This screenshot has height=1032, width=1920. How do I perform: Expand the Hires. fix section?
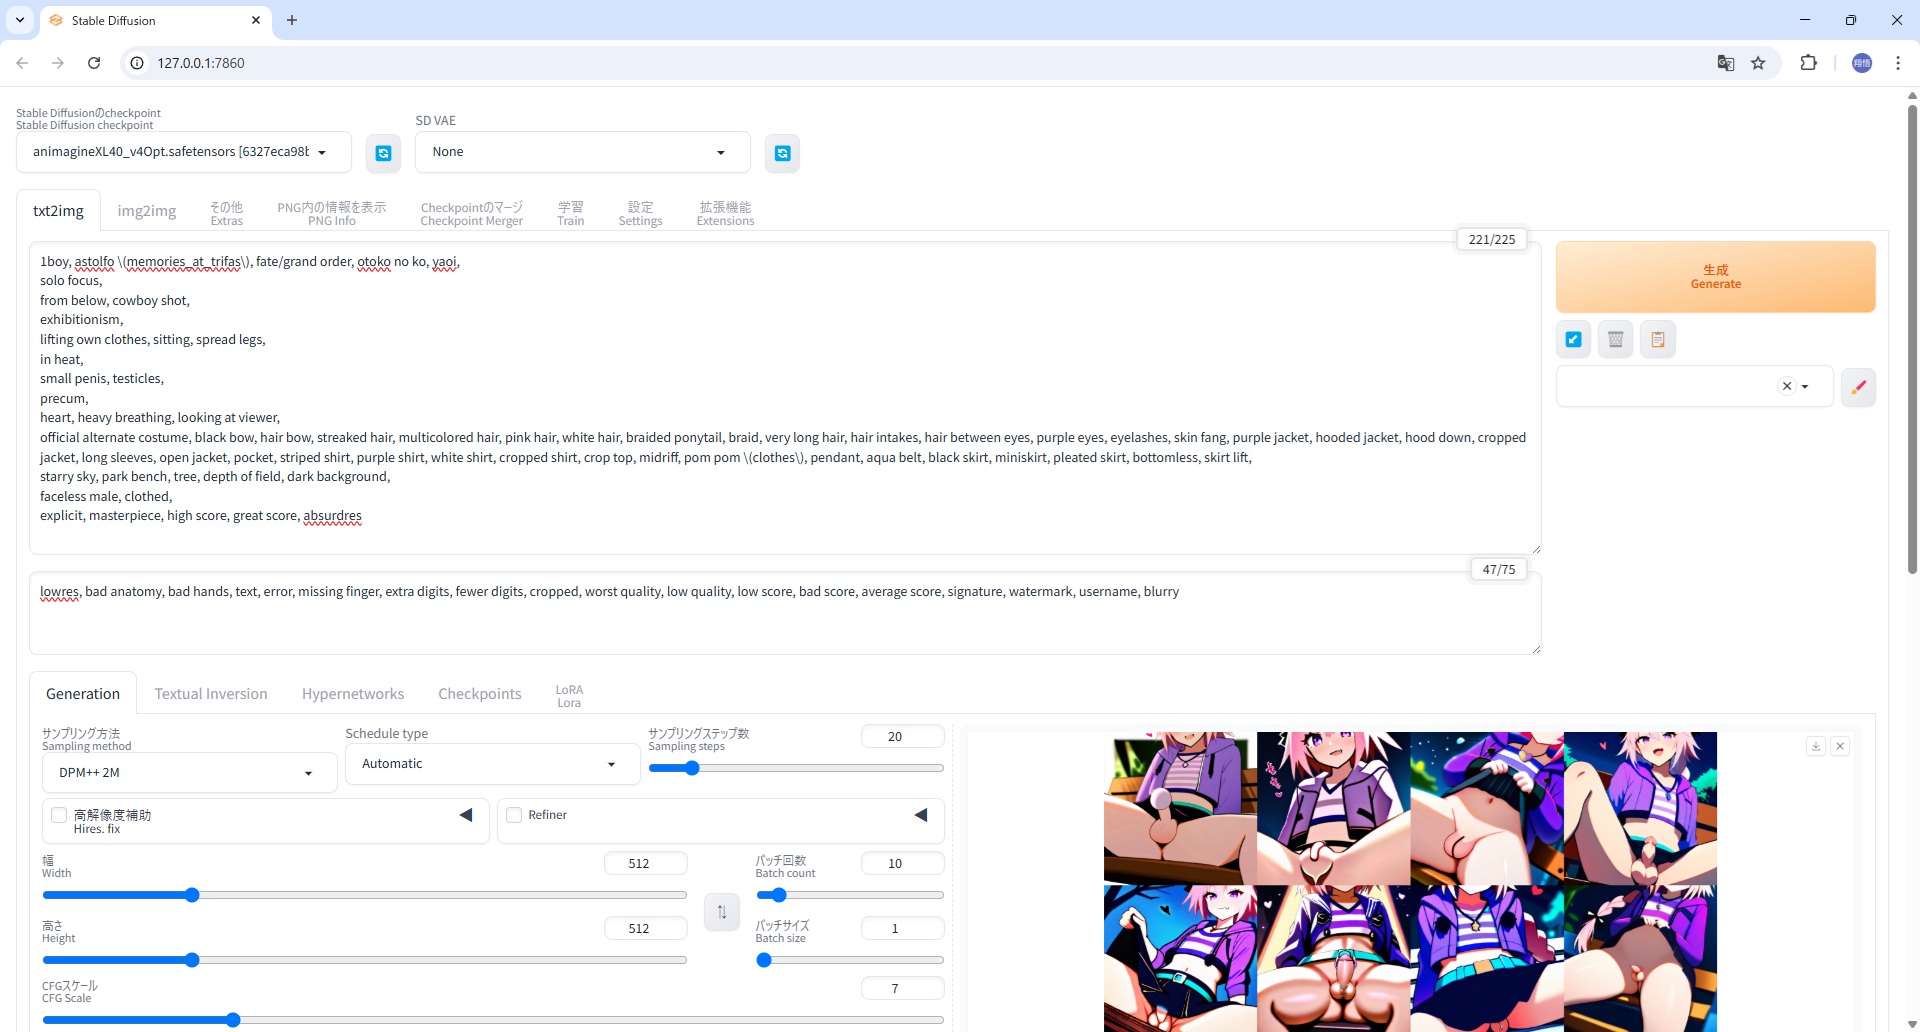(466, 815)
